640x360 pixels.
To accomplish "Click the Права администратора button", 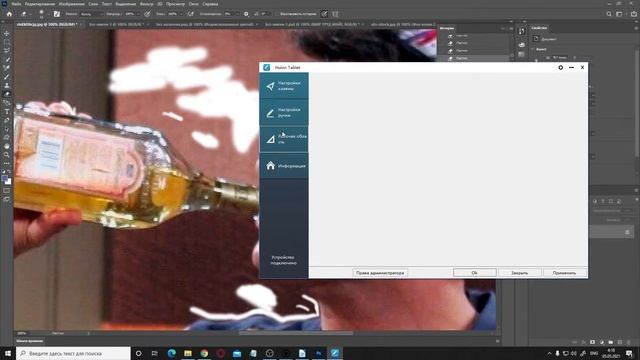I will (380, 273).
